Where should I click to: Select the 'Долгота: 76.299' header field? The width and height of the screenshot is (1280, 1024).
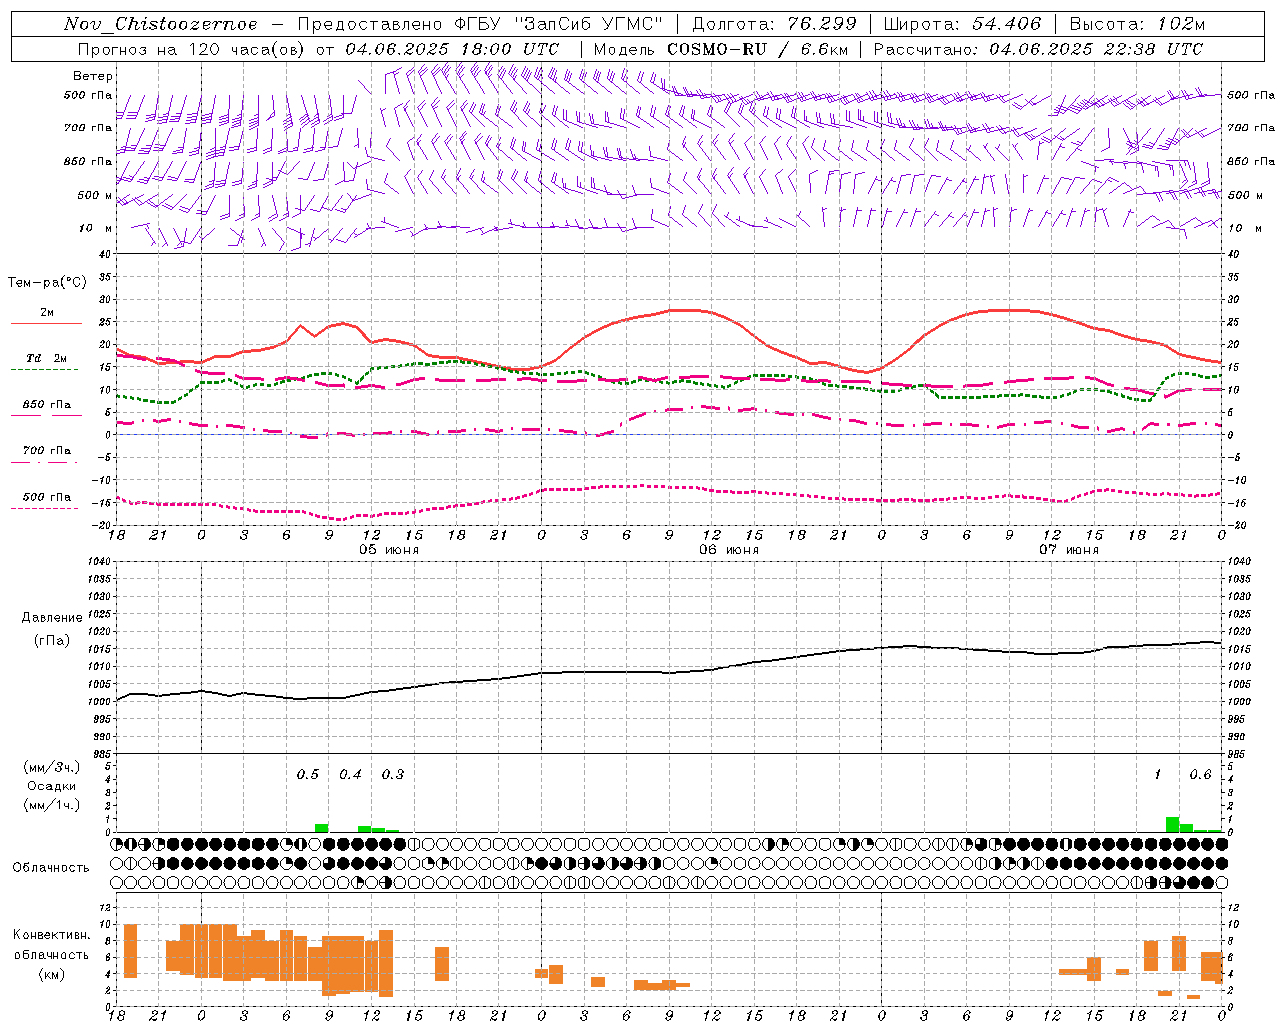(x=774, y=24)
